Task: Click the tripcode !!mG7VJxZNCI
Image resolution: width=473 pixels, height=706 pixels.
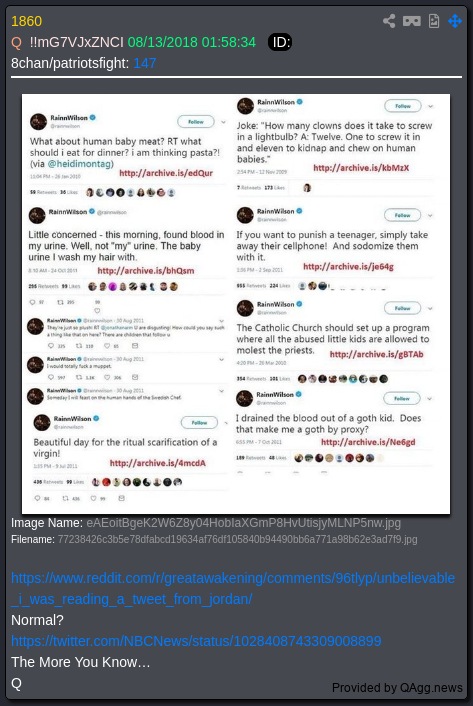Action: (x=77, y=42)
